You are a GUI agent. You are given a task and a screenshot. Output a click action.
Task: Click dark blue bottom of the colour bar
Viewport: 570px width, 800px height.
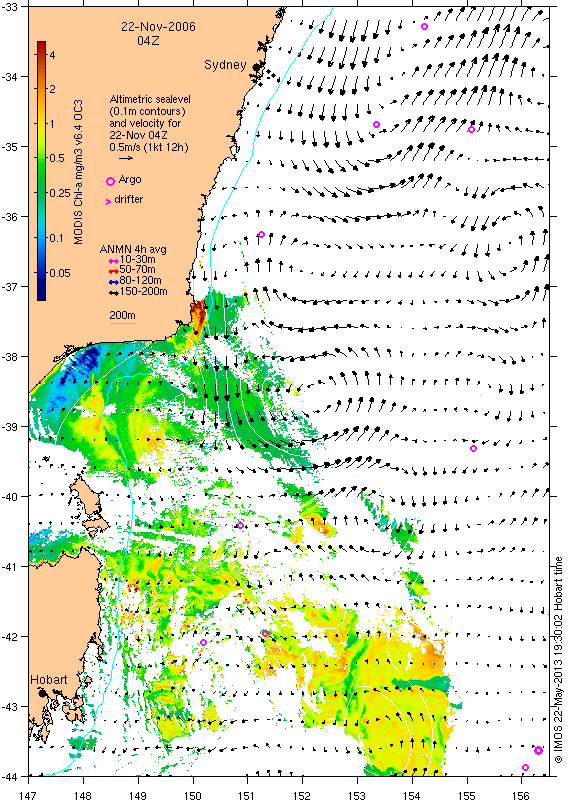point(41,295)
